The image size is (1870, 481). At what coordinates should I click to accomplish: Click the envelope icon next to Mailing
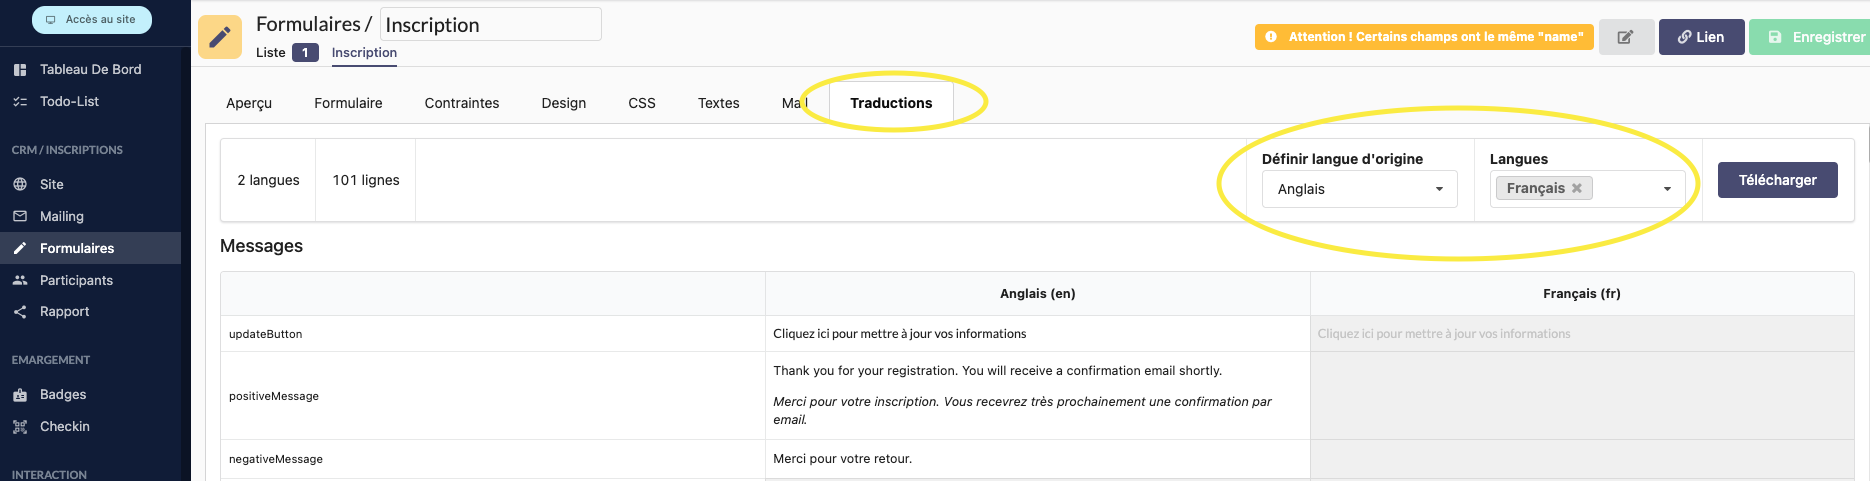[20, 216]
